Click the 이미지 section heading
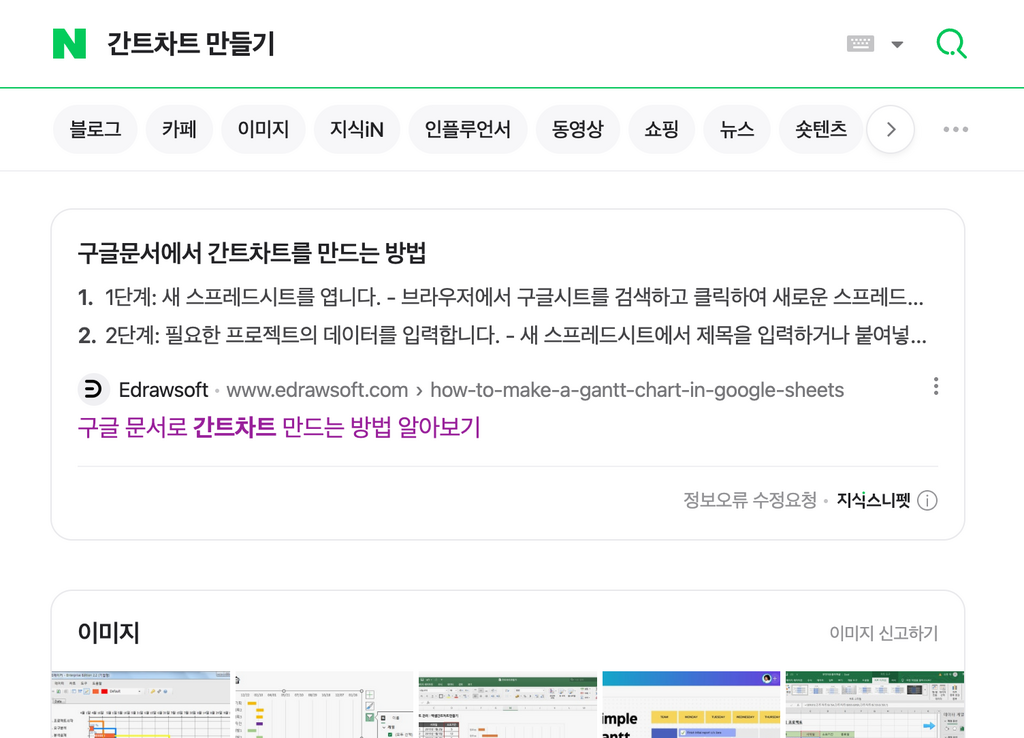Screen dimensions: 1024x738 coord(108,632)
